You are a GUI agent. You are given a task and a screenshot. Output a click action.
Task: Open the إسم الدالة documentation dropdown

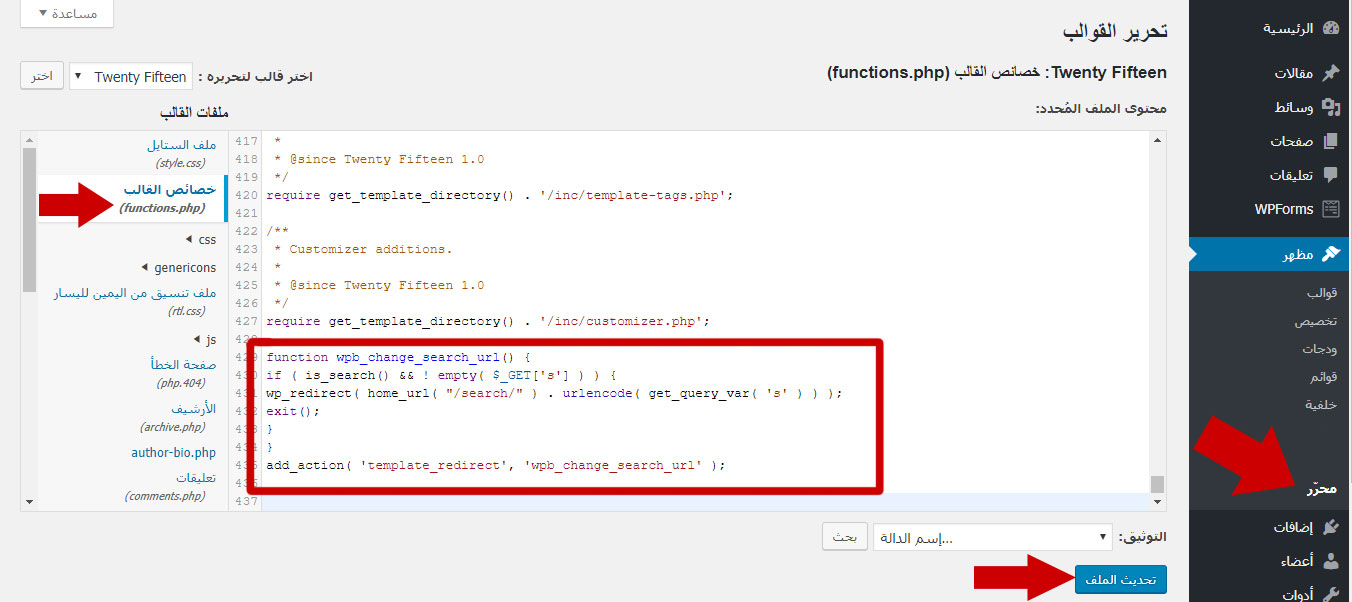tap(992, 537)
